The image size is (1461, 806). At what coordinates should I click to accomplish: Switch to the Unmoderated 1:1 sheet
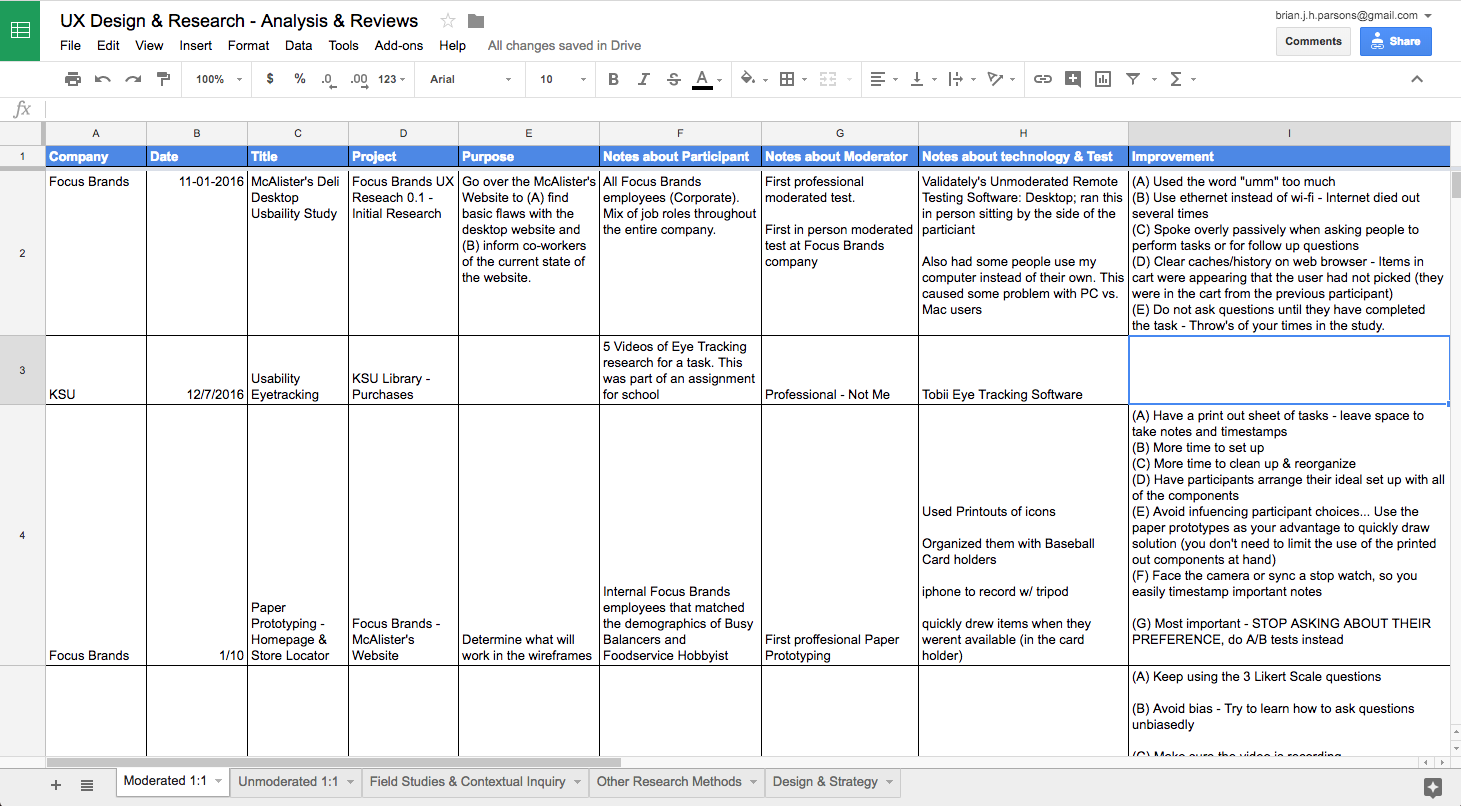[x=288, y=782]
